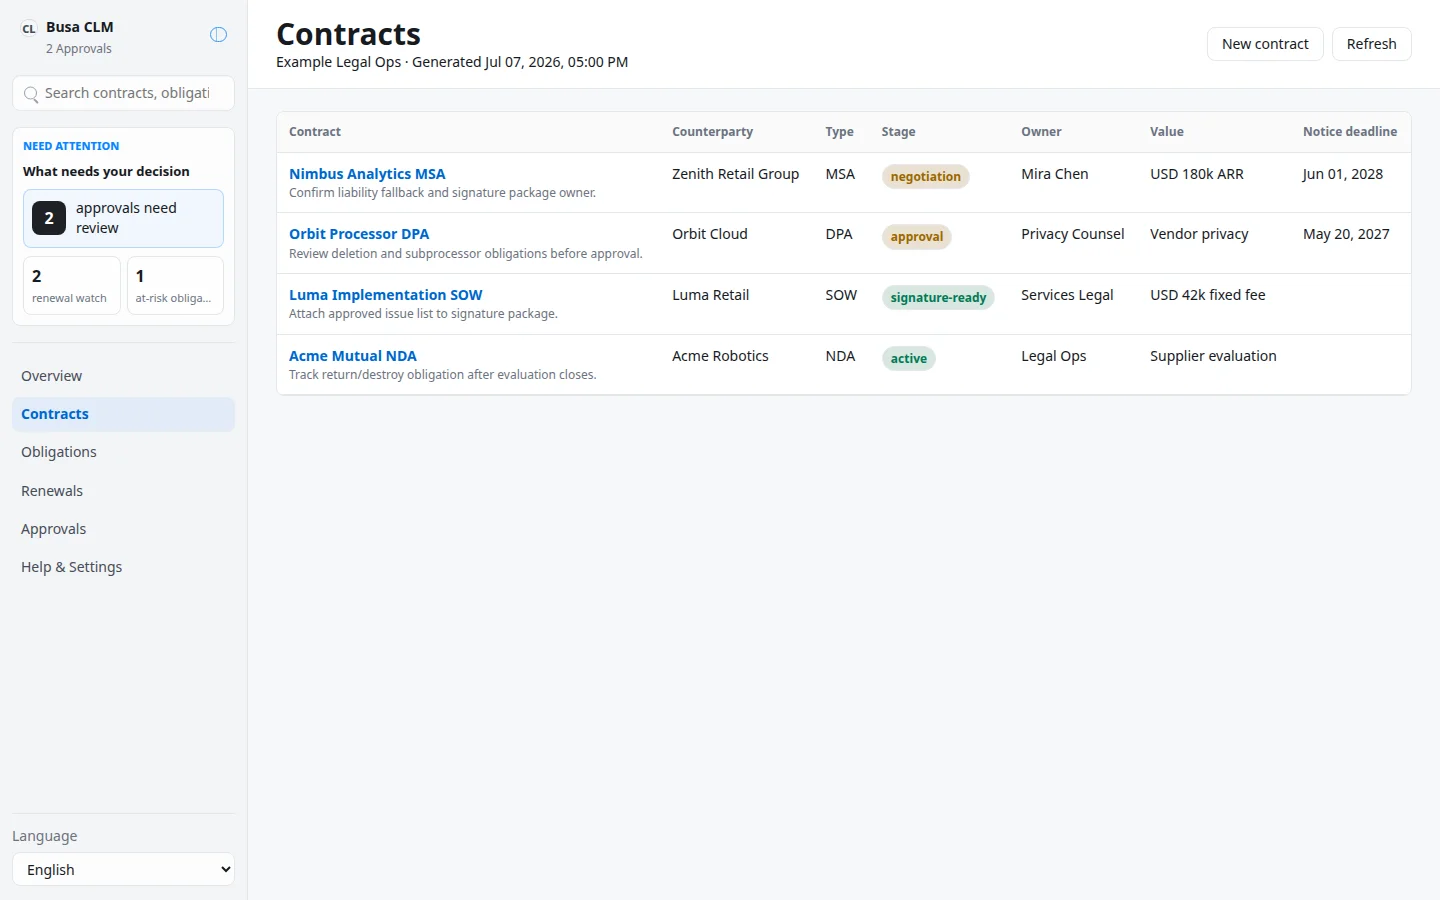Click the Busa CLM title

pyautogui.click(x=79, y=27)
